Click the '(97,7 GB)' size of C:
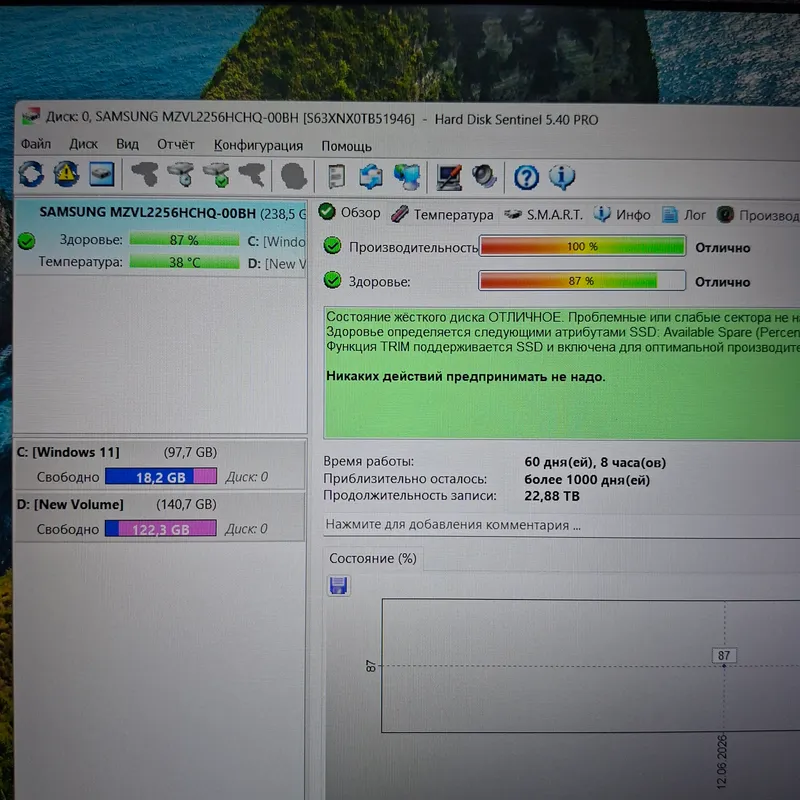The height and width of the screenshot is (800, 800). 190,452
